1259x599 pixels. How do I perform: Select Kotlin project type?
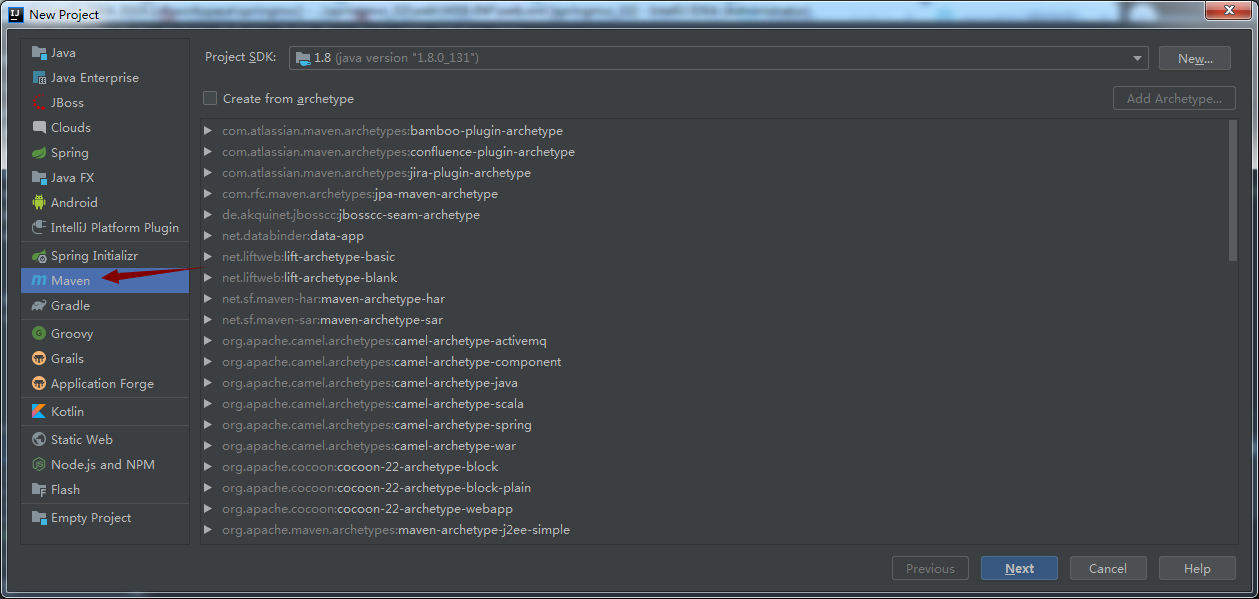105,412
